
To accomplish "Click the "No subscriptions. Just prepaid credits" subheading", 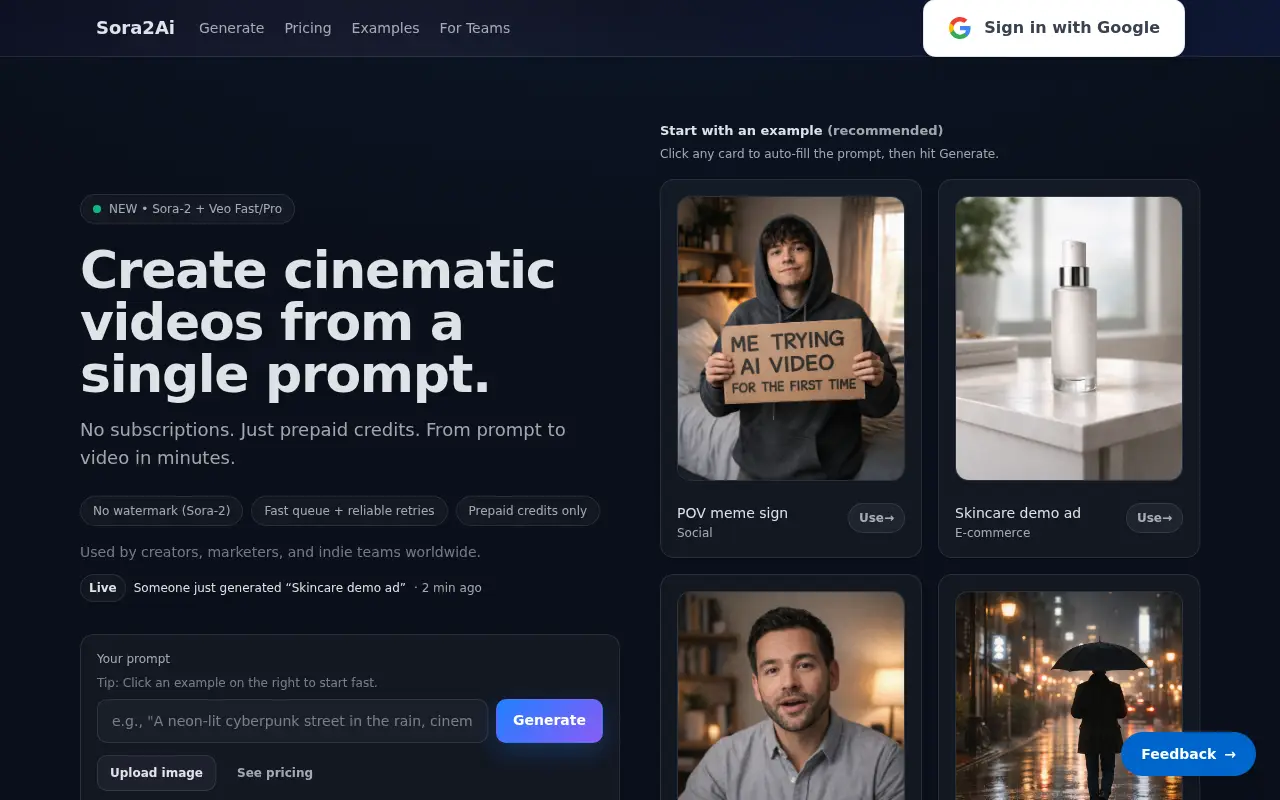I will click(x=323, y=444).
